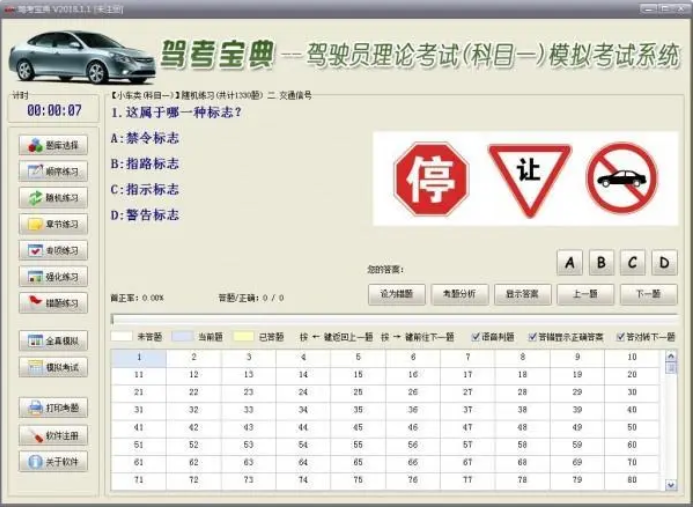Click question grid scrollbar down arrow
The image size is (694, 509).
671,485
